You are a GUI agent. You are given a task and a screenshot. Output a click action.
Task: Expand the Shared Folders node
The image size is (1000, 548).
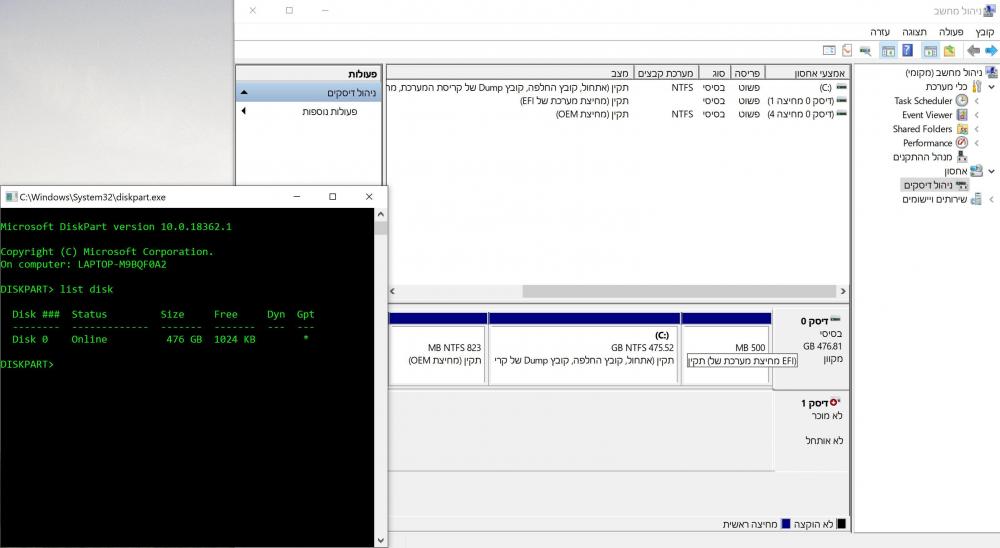[x=976, y=129]
